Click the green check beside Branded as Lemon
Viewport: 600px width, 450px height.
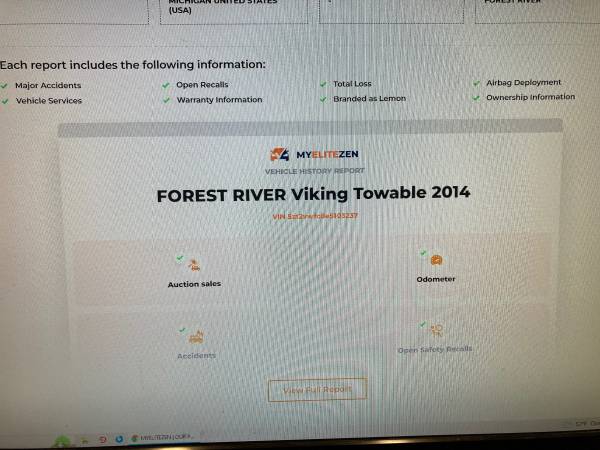click(x=323, y=99)
